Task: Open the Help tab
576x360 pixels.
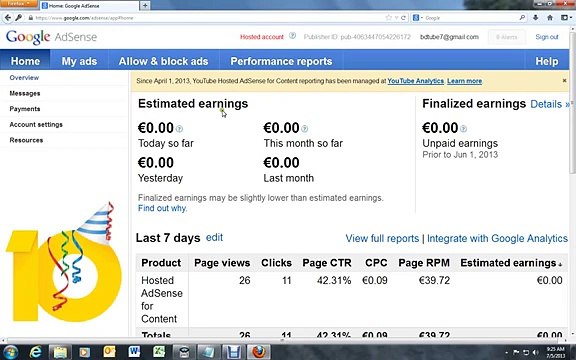Action: click(547, 61)
